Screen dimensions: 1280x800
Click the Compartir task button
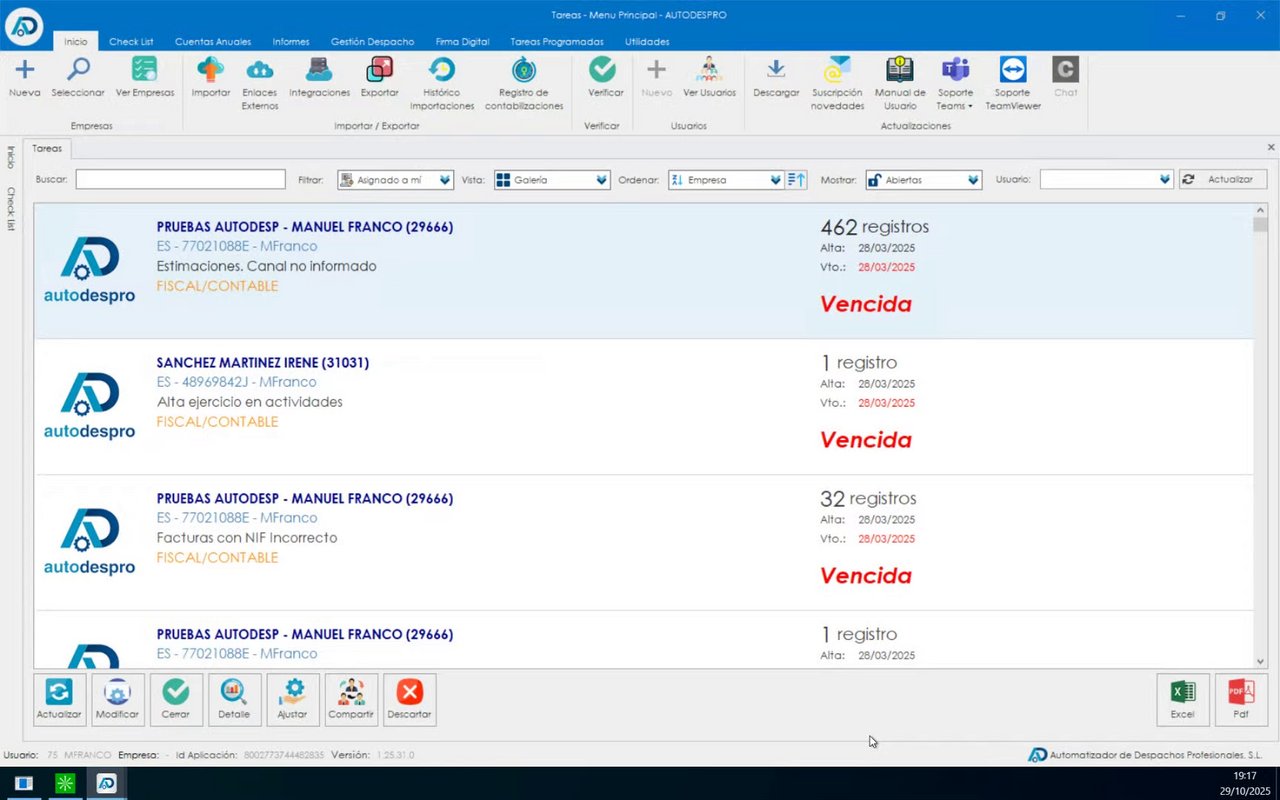click(x=351, y=699)
